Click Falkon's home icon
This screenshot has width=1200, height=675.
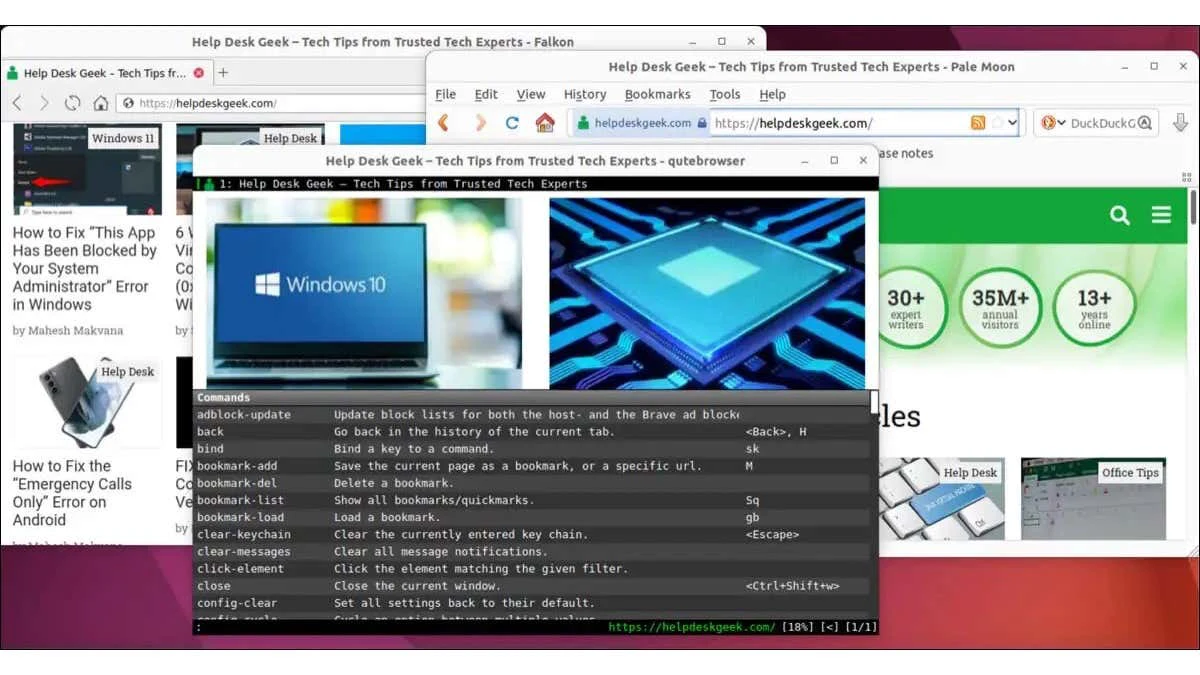click(101, 103)
